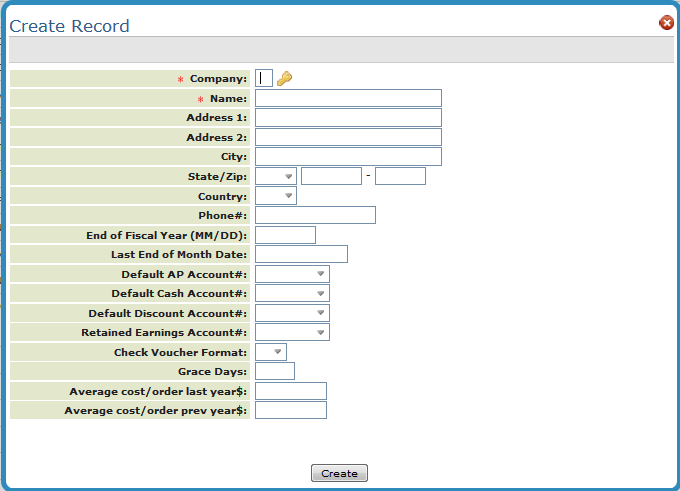The height and width of the screenshot is (491, 680).
Task: Expand Check Voucher Format dropdown
Action: pos(271,352)
